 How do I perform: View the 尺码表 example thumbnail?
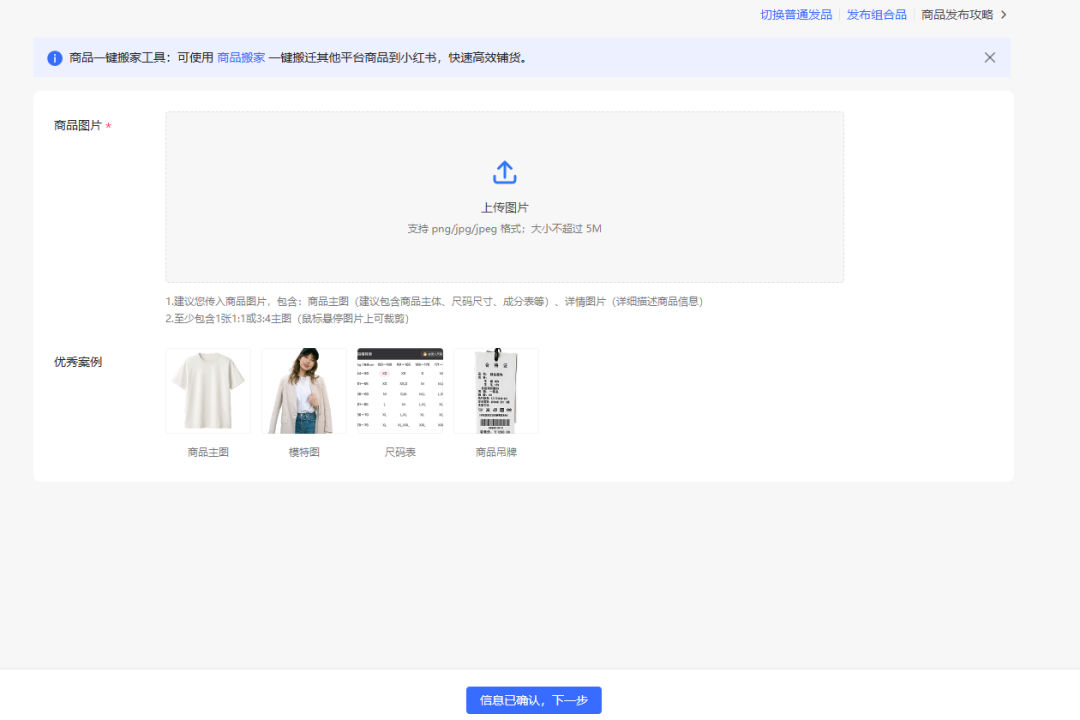(x=400, y=390)
